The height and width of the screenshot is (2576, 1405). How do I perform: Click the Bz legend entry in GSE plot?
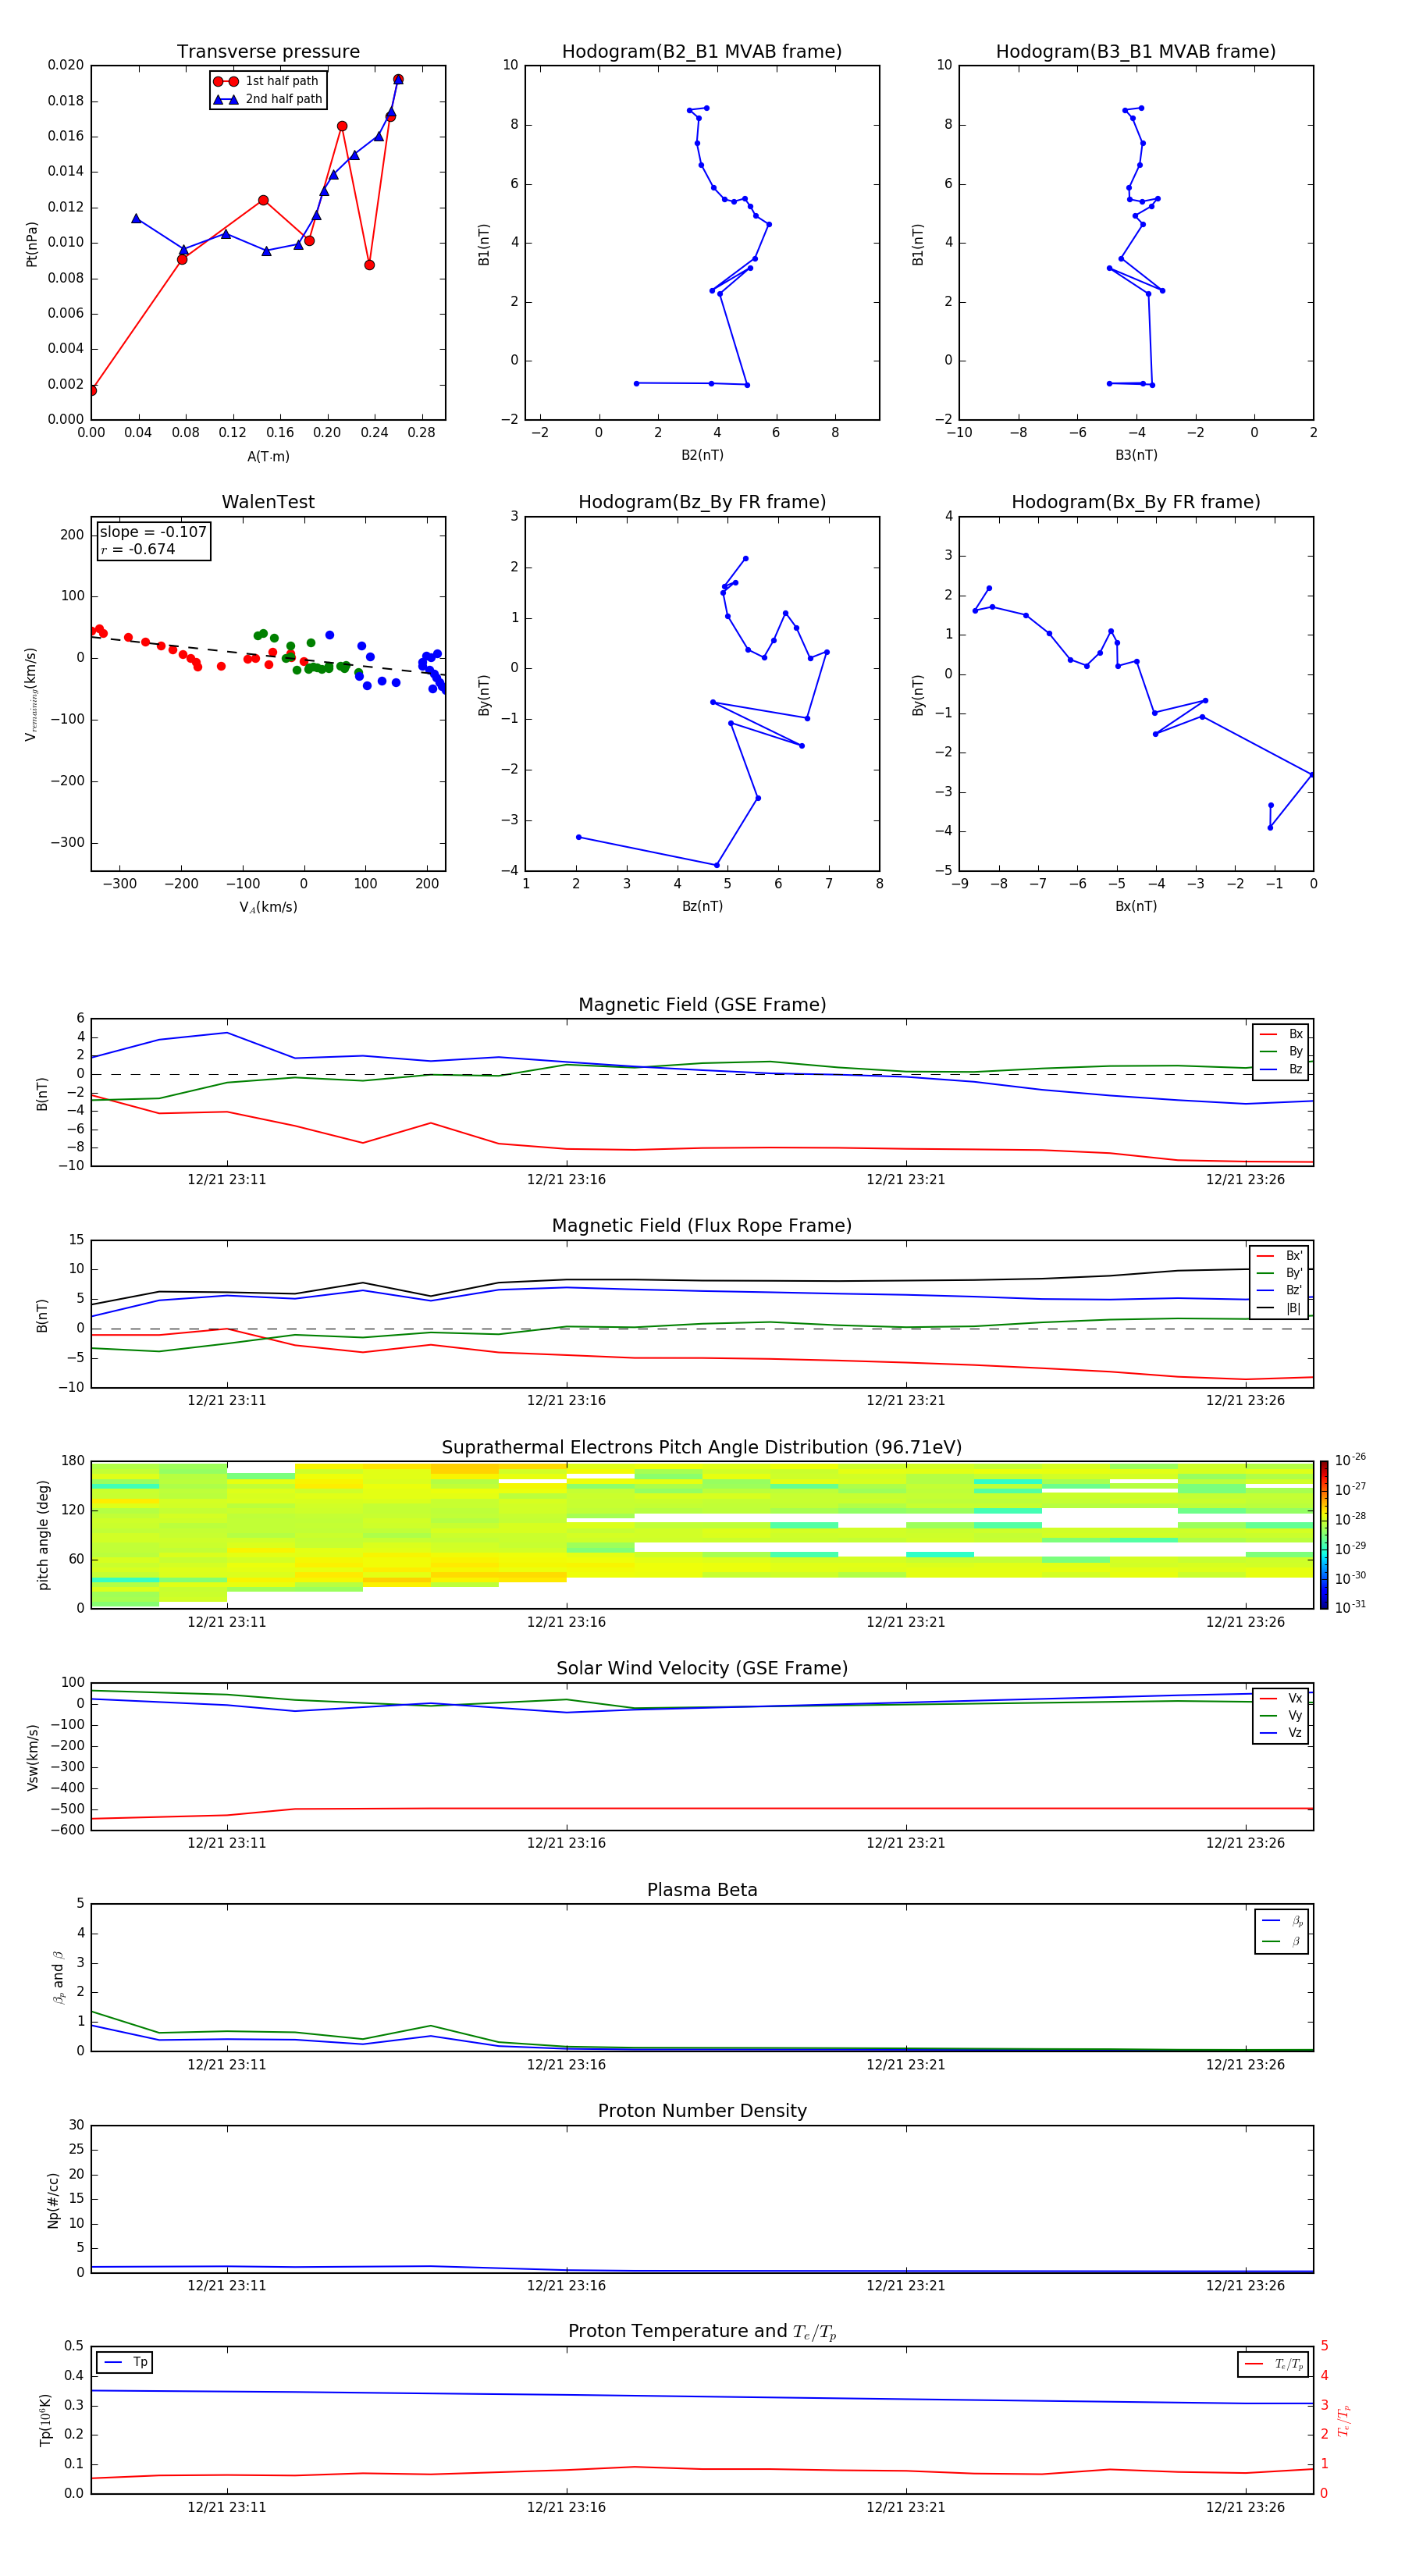point(1281,1069)
